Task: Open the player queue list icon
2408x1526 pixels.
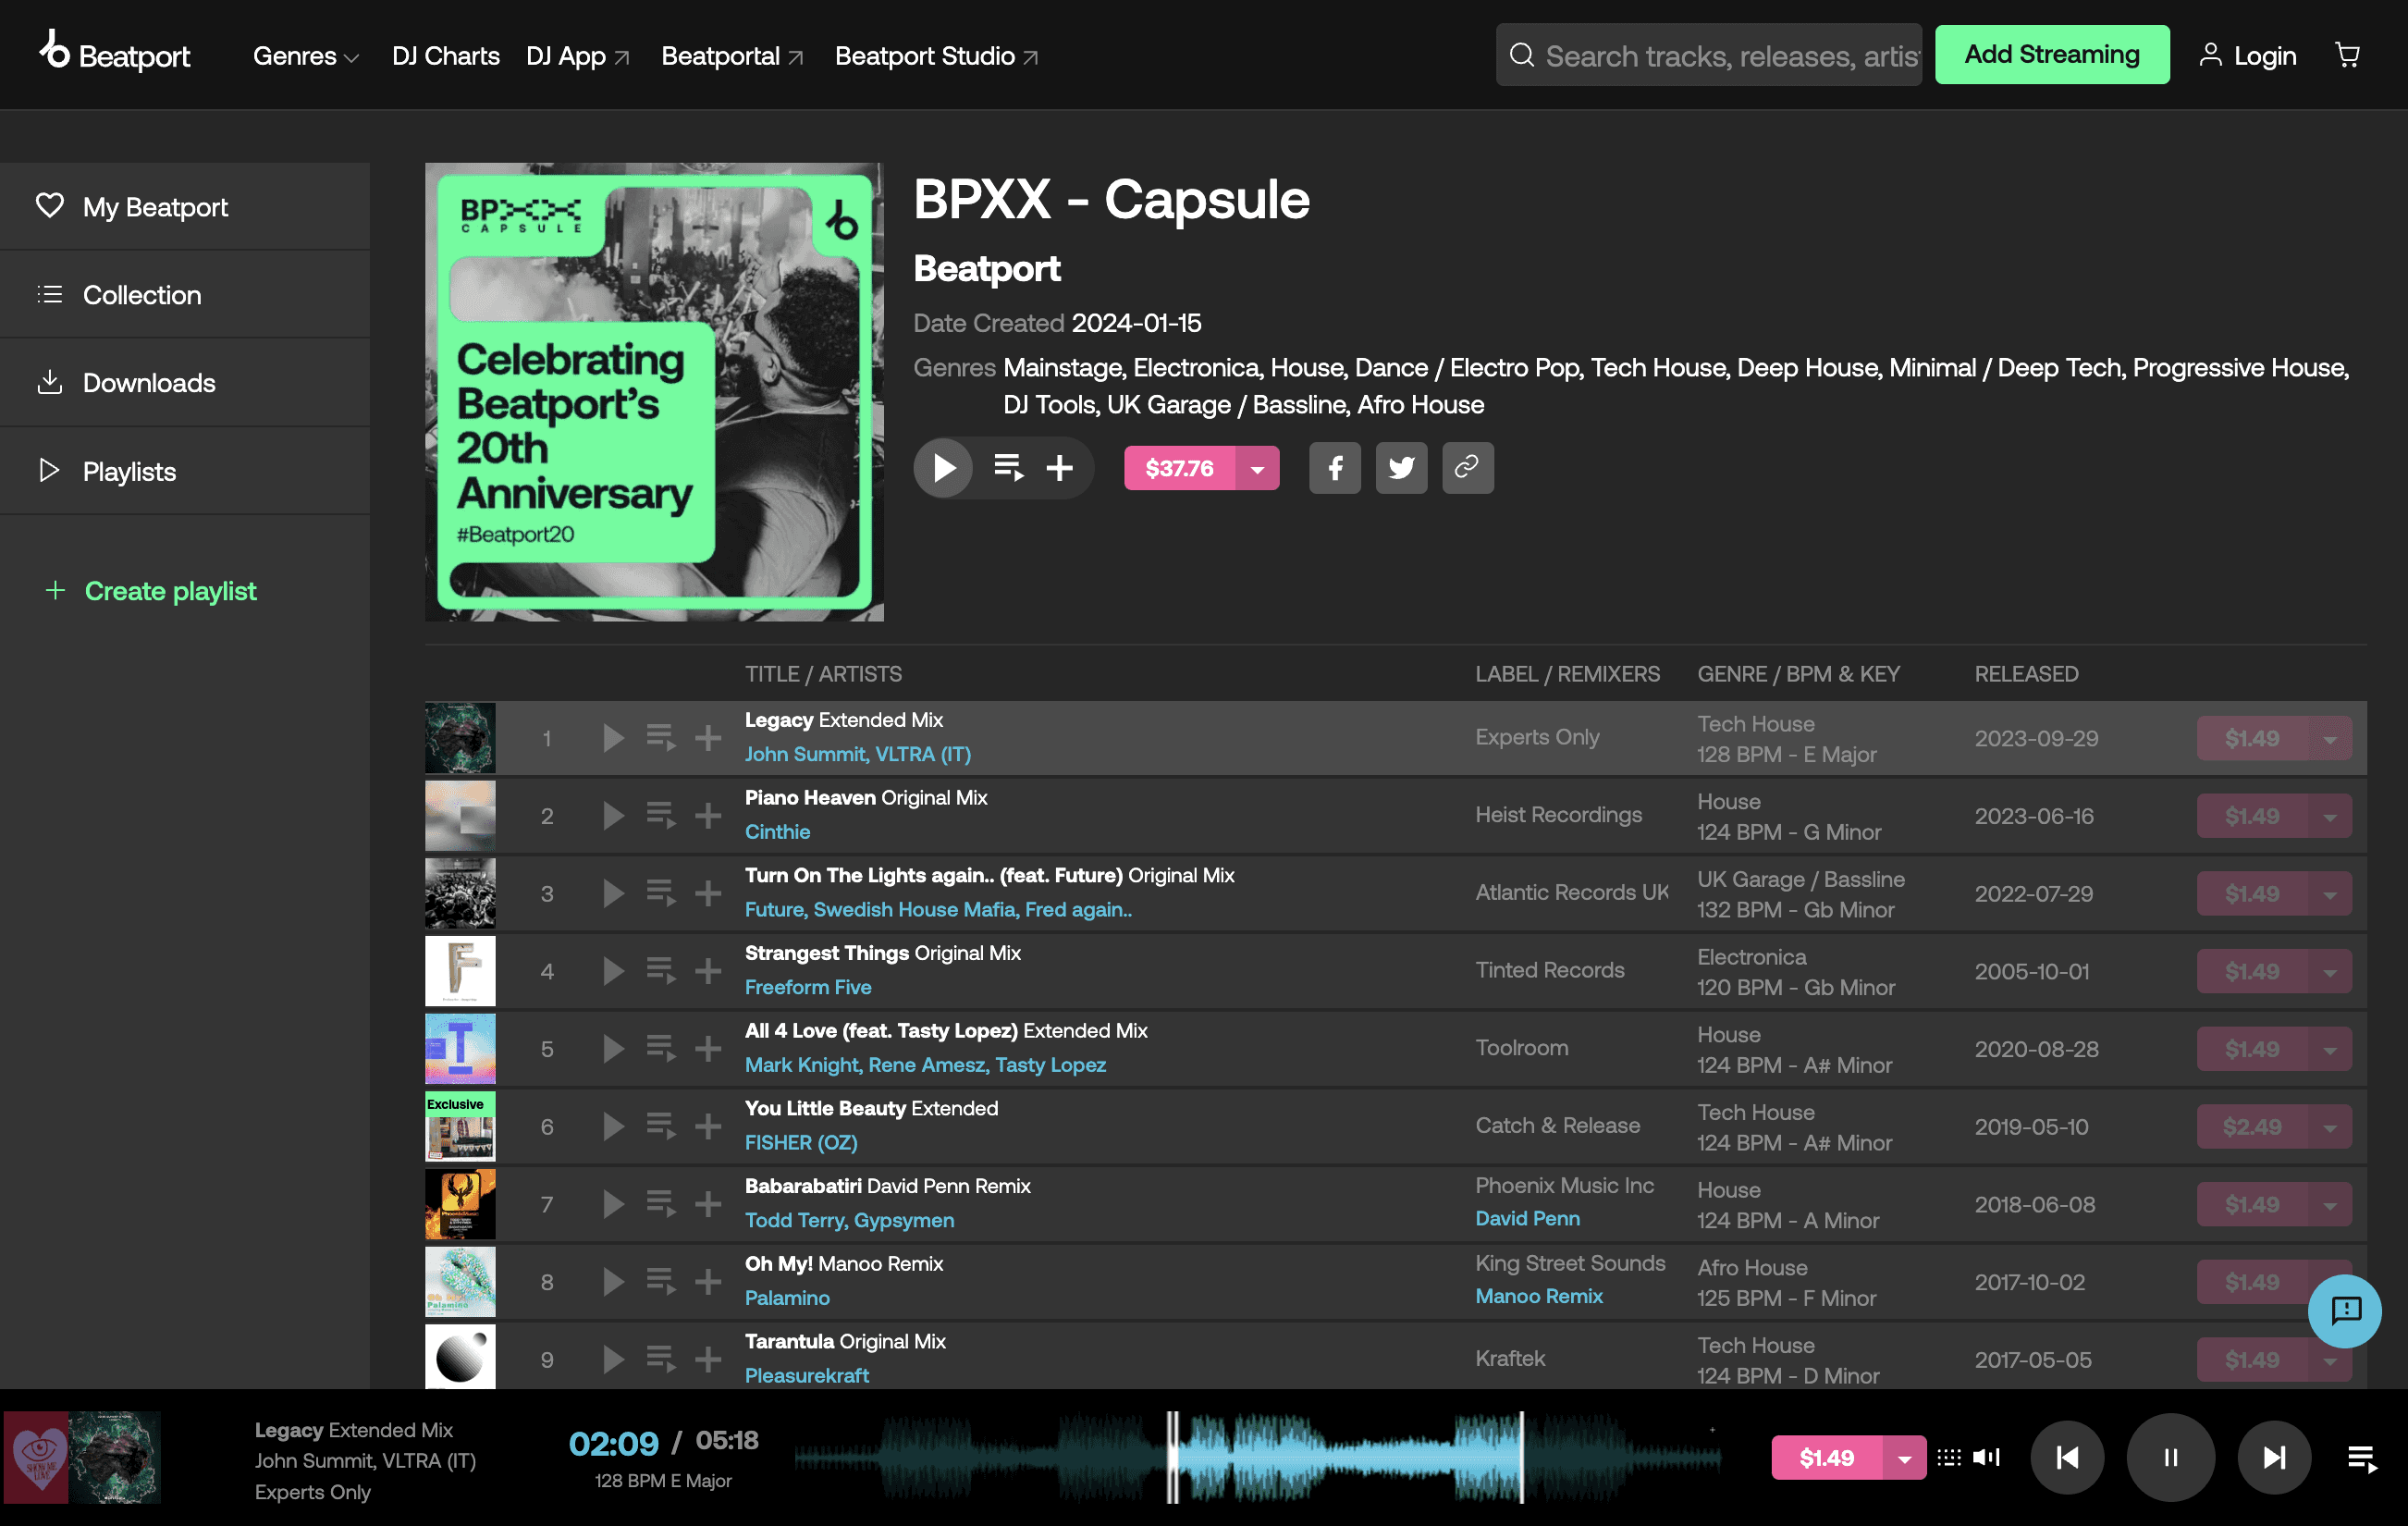Action: pyautogui.click(x=2361, y=1459)
